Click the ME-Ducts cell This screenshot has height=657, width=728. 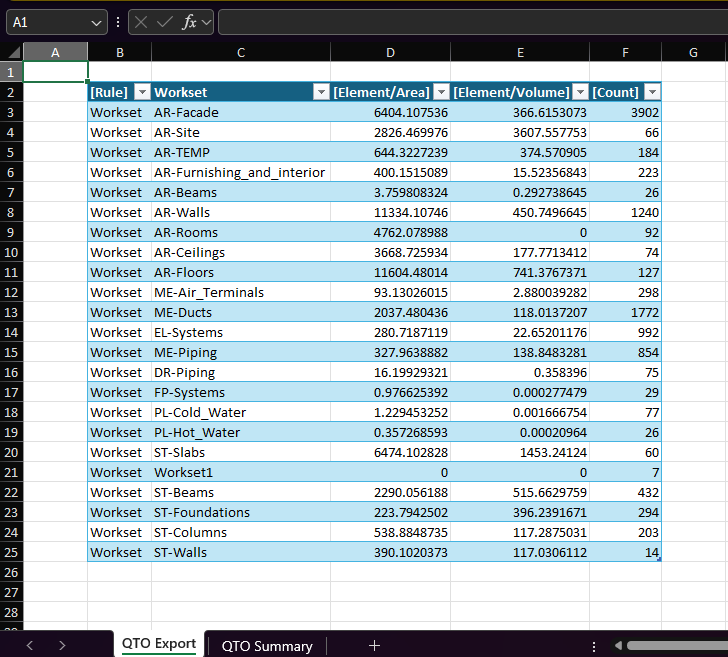(x=241, y=312)
